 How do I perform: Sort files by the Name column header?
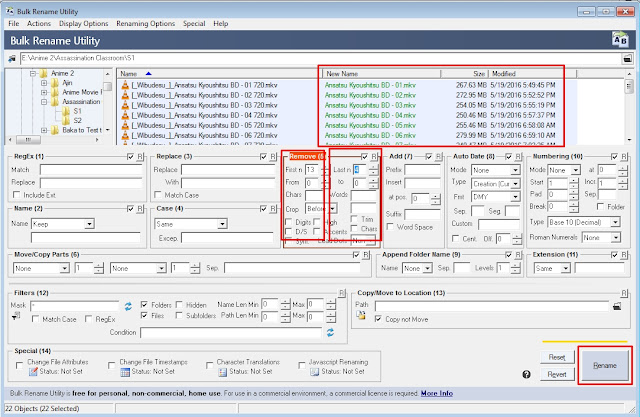218,73
